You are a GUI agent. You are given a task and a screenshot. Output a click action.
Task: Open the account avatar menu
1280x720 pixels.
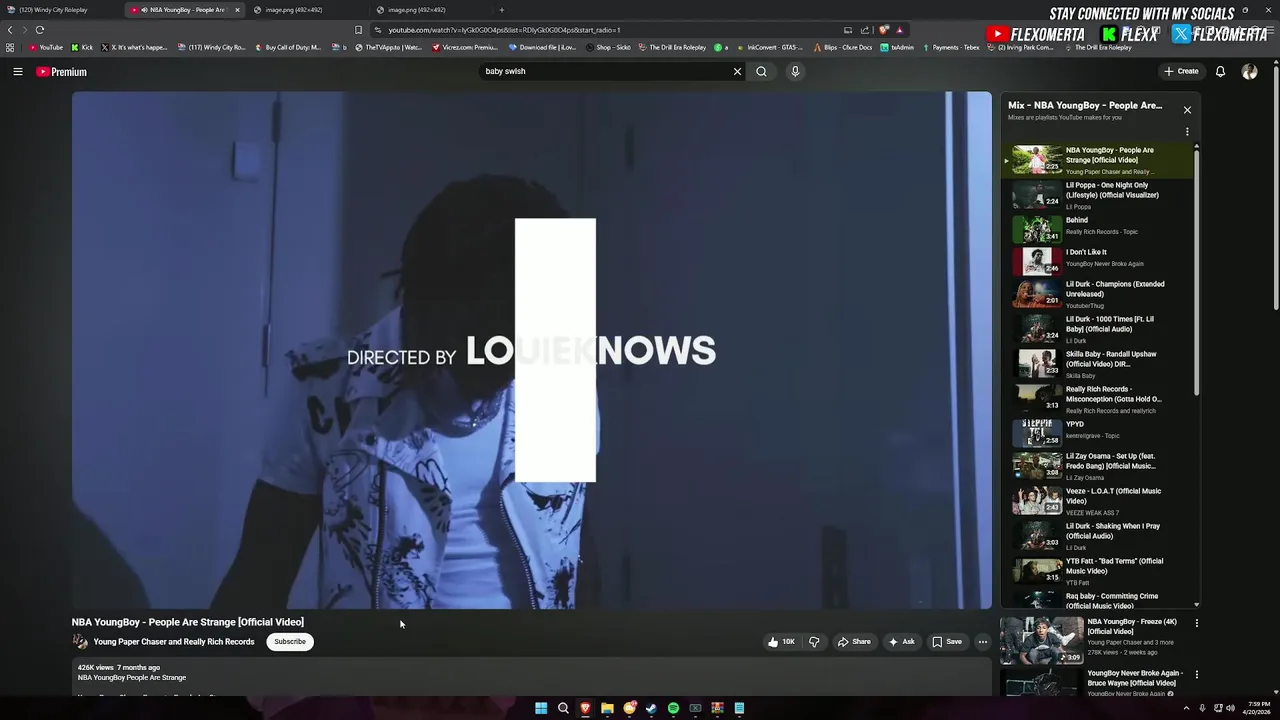coord(1249,71)
